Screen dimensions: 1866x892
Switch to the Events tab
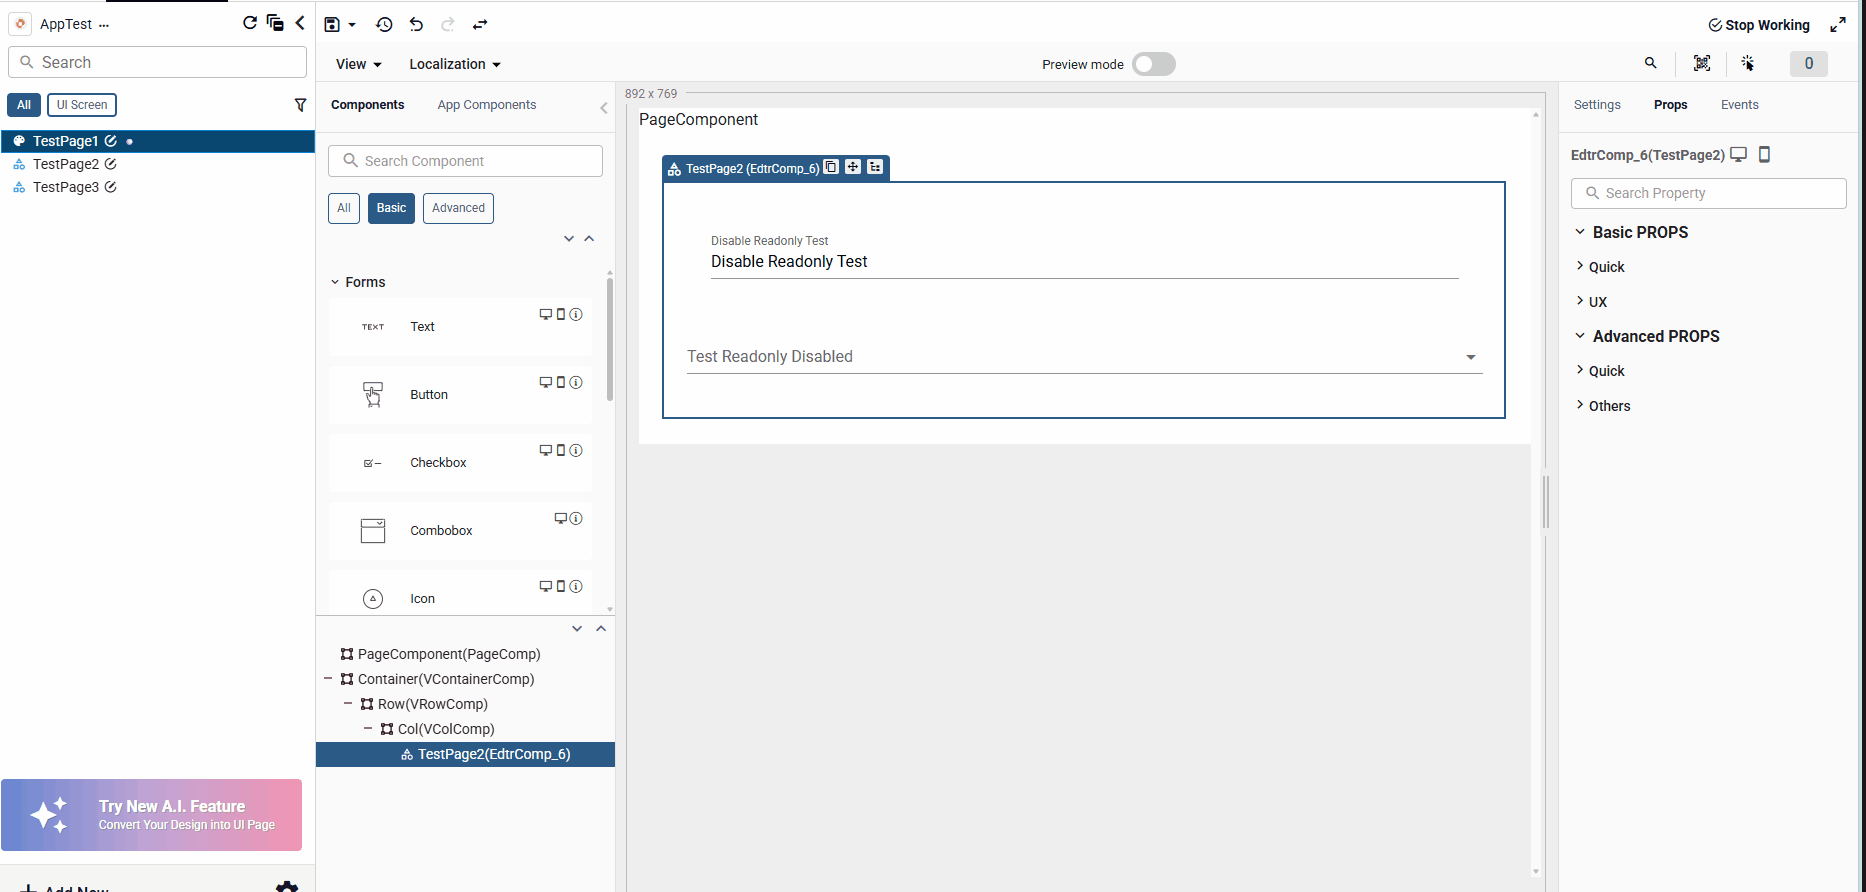[x=1739, y=105]
